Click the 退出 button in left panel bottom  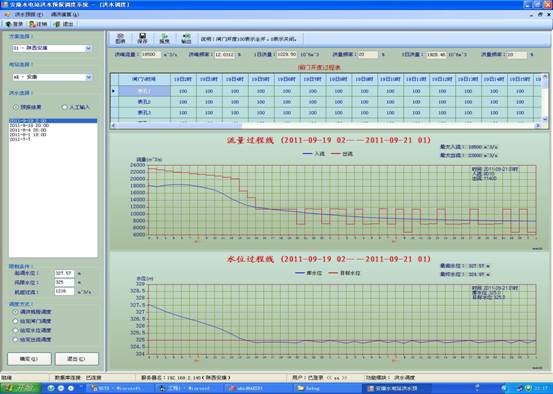[x=77, y=359]
